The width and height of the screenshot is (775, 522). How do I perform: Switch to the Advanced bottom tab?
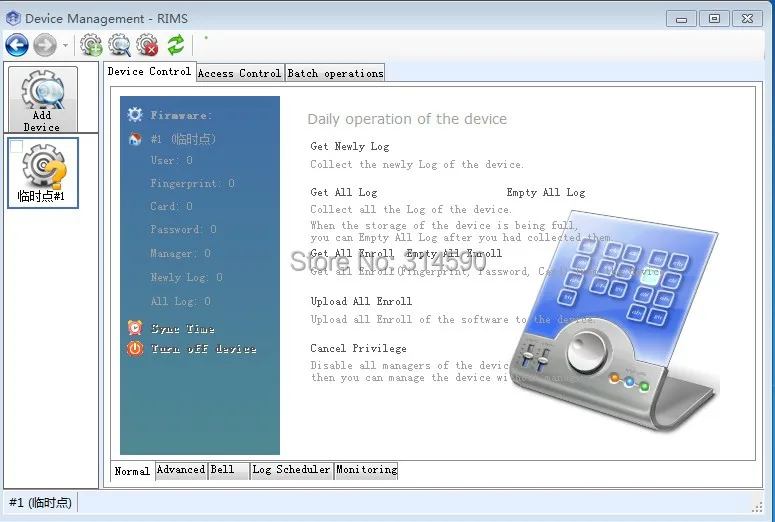(181, 470)
